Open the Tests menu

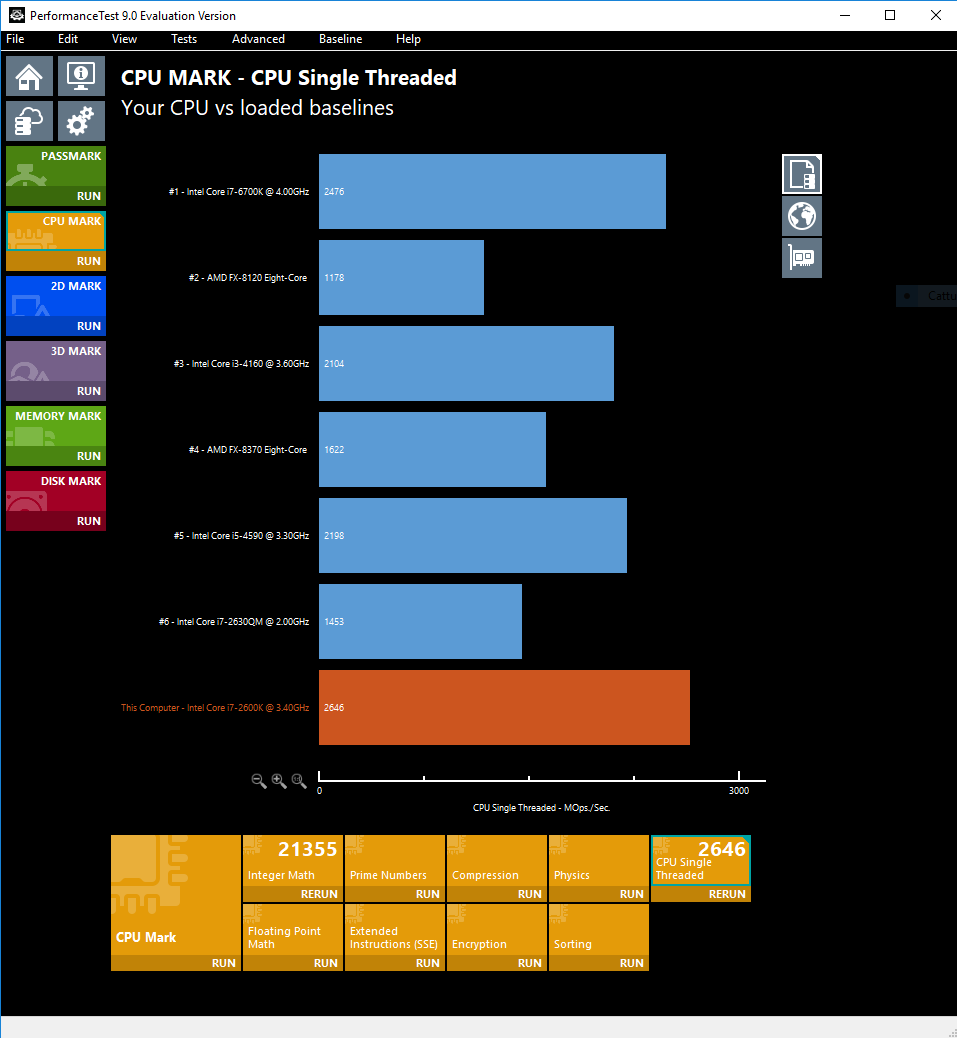184,39
